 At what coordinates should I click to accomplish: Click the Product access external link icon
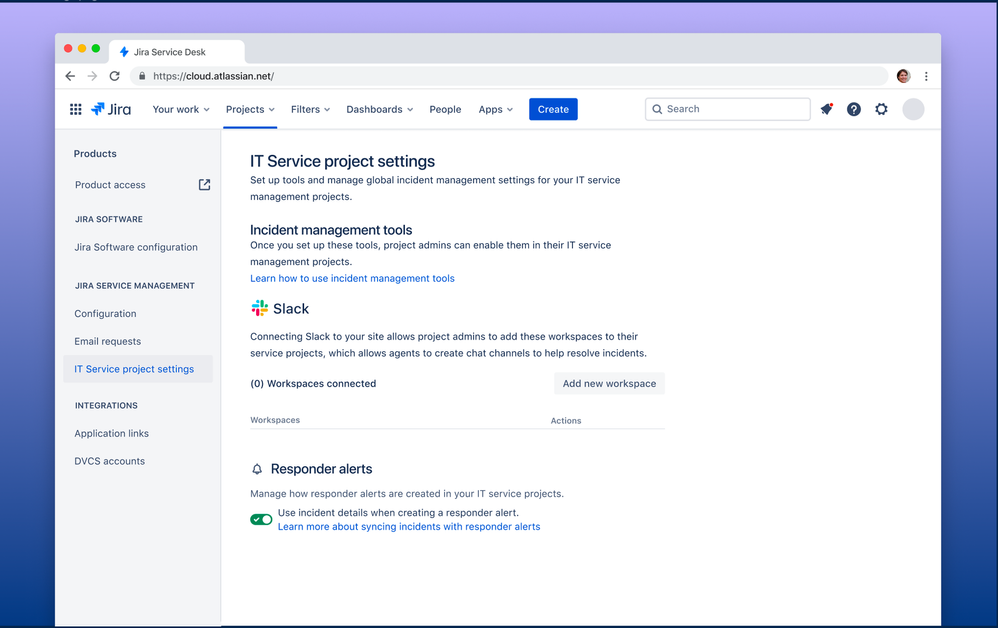click(204, 185)
